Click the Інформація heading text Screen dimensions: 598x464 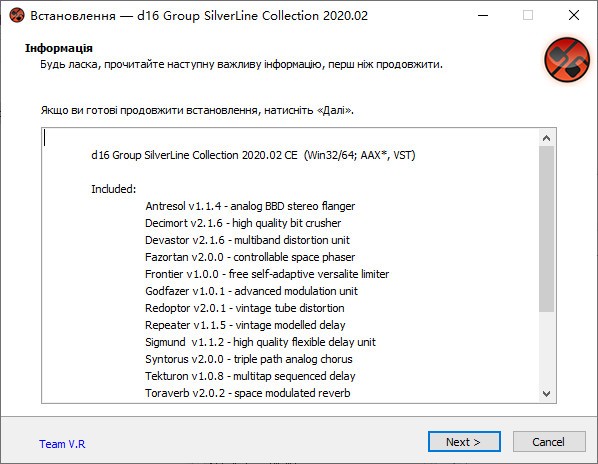click(x=59, y=48)
